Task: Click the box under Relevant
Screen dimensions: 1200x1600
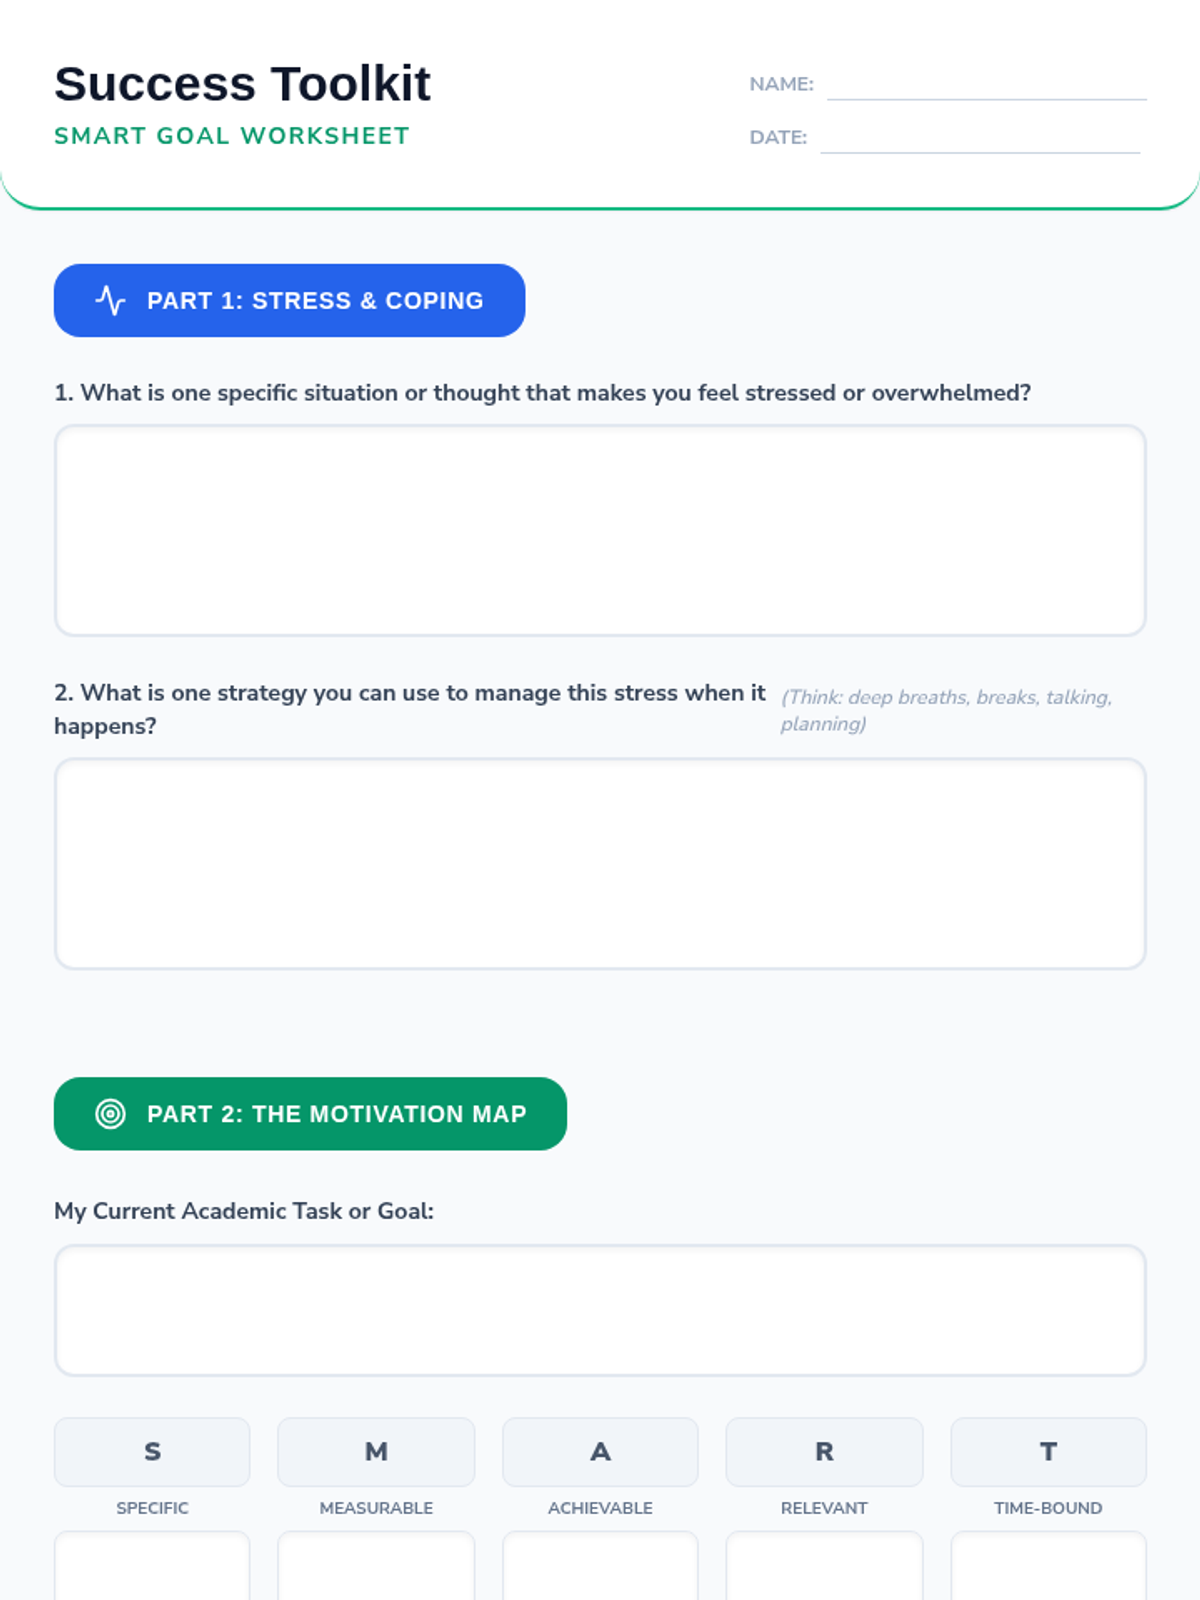Action: pyautogui.click(x=824, y=1567)
